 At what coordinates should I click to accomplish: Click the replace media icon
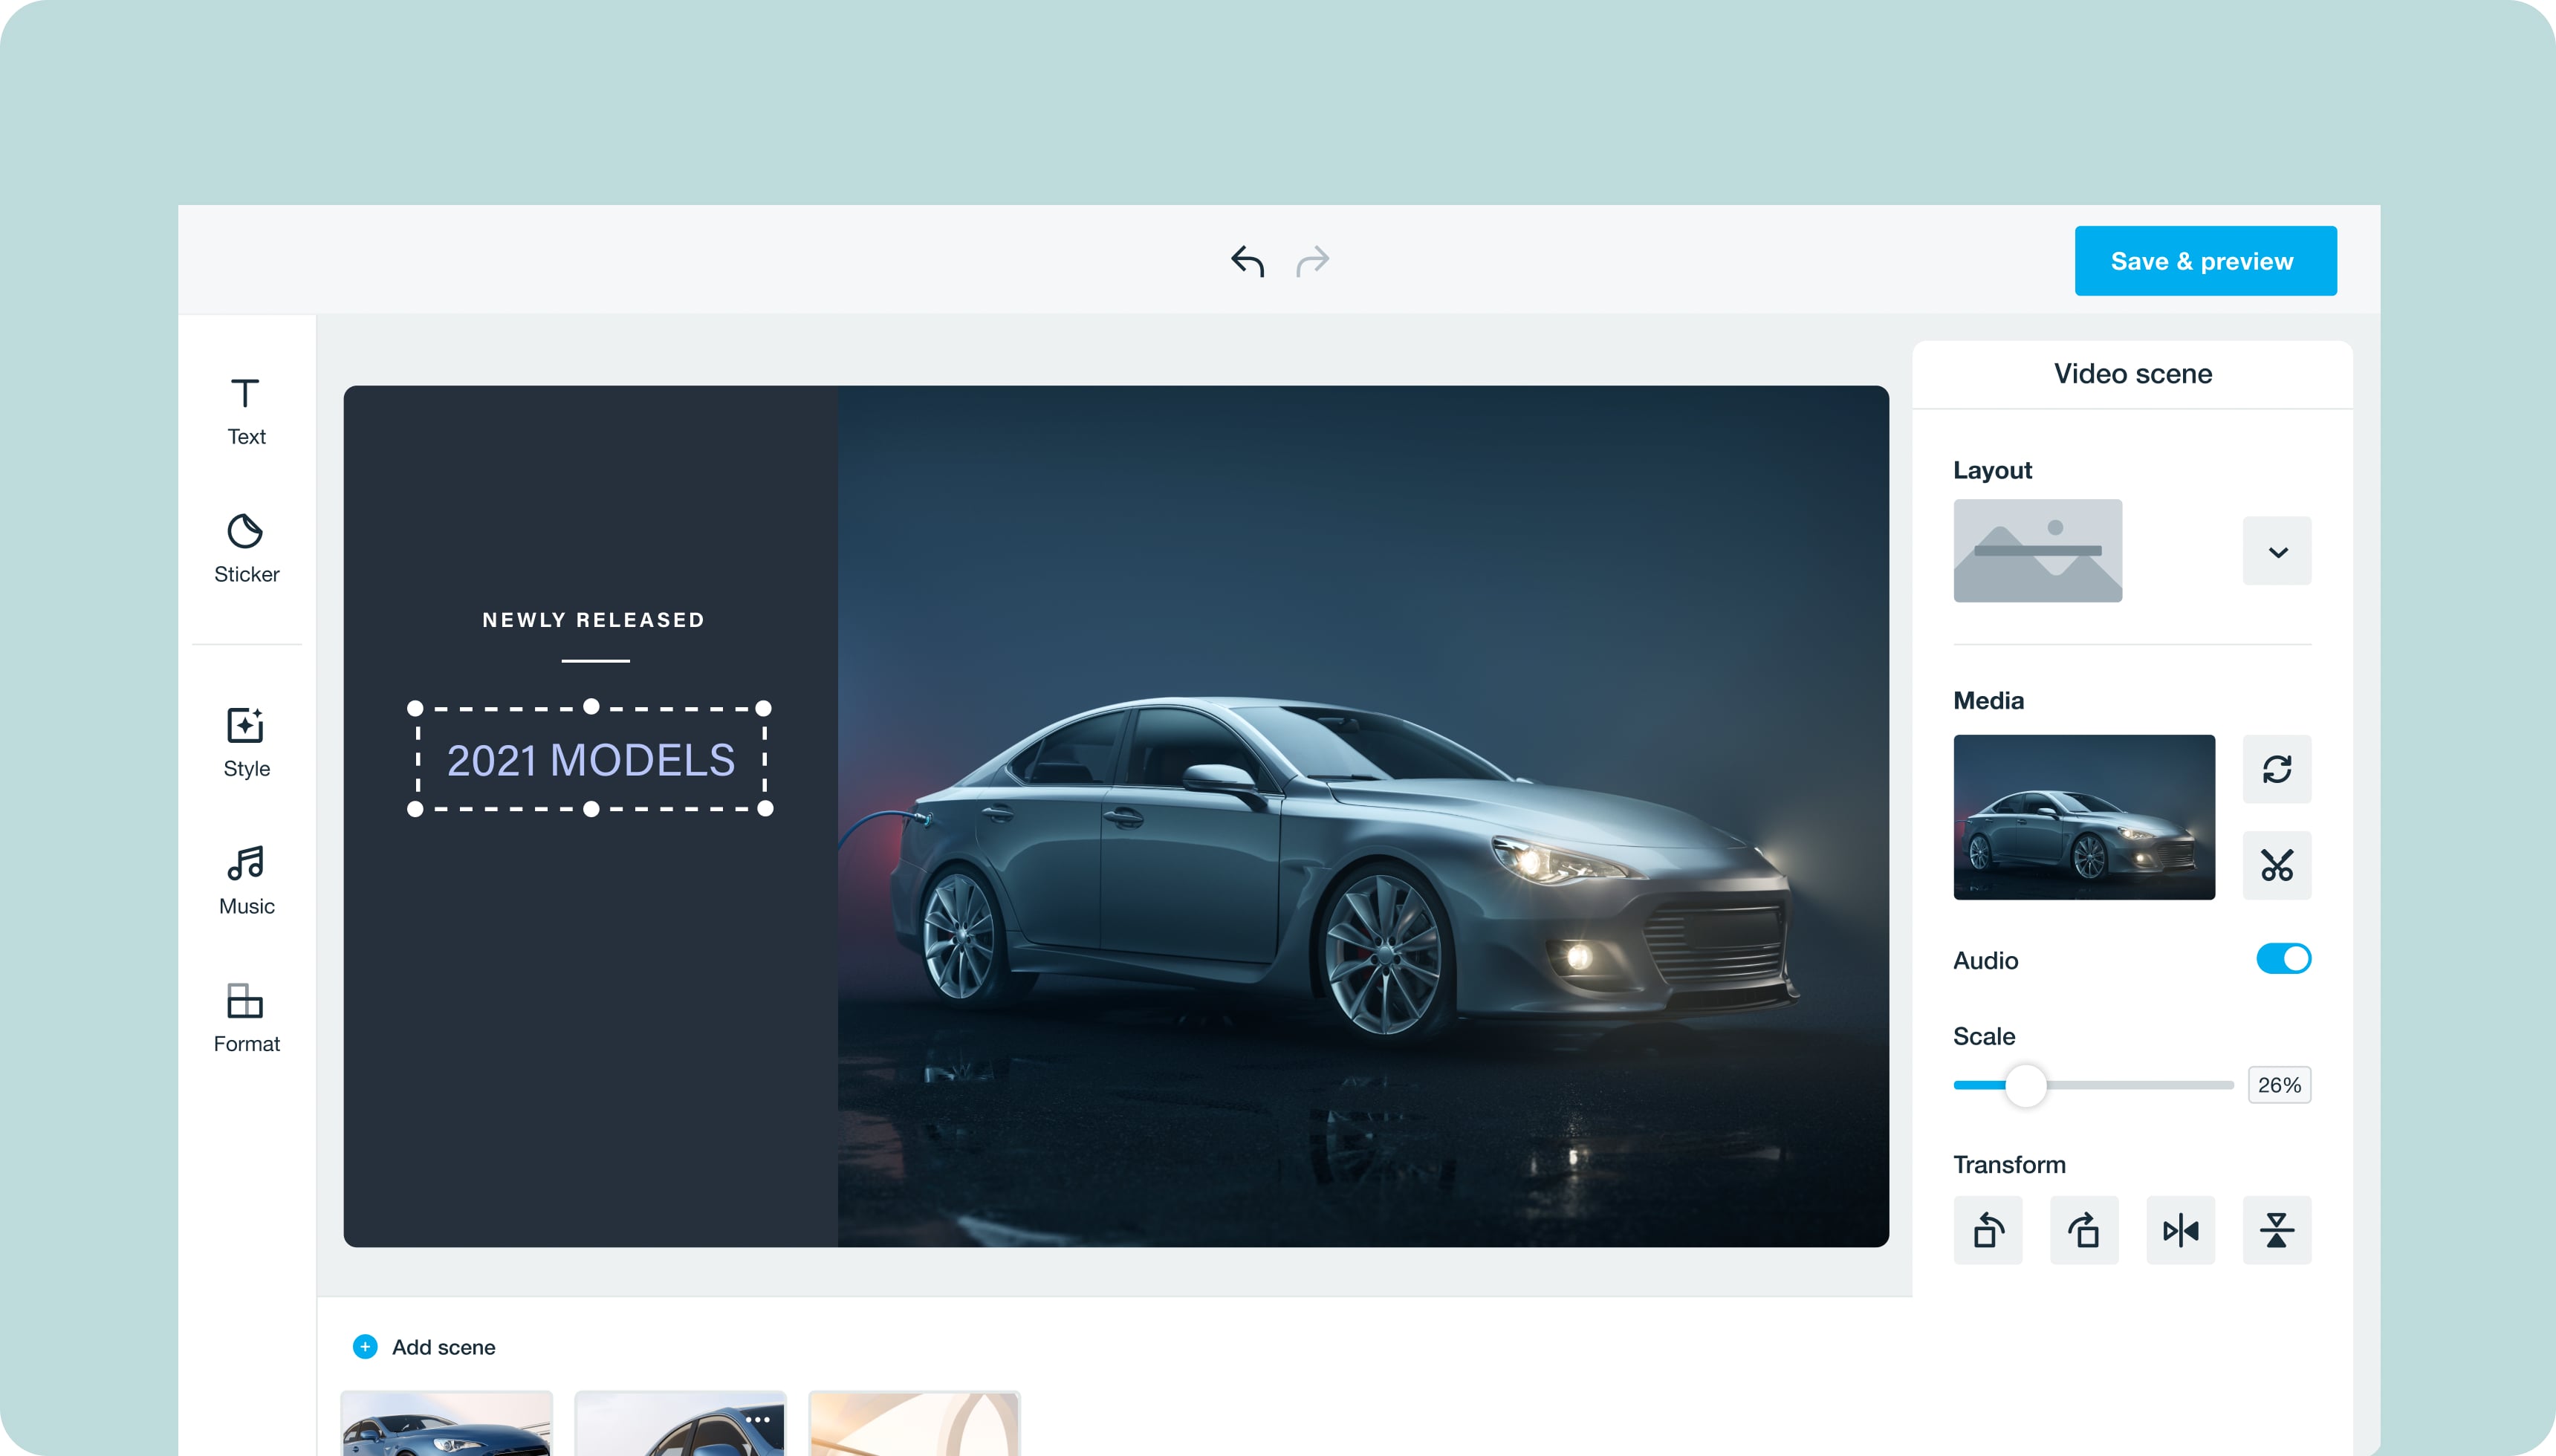point(2275,768)
